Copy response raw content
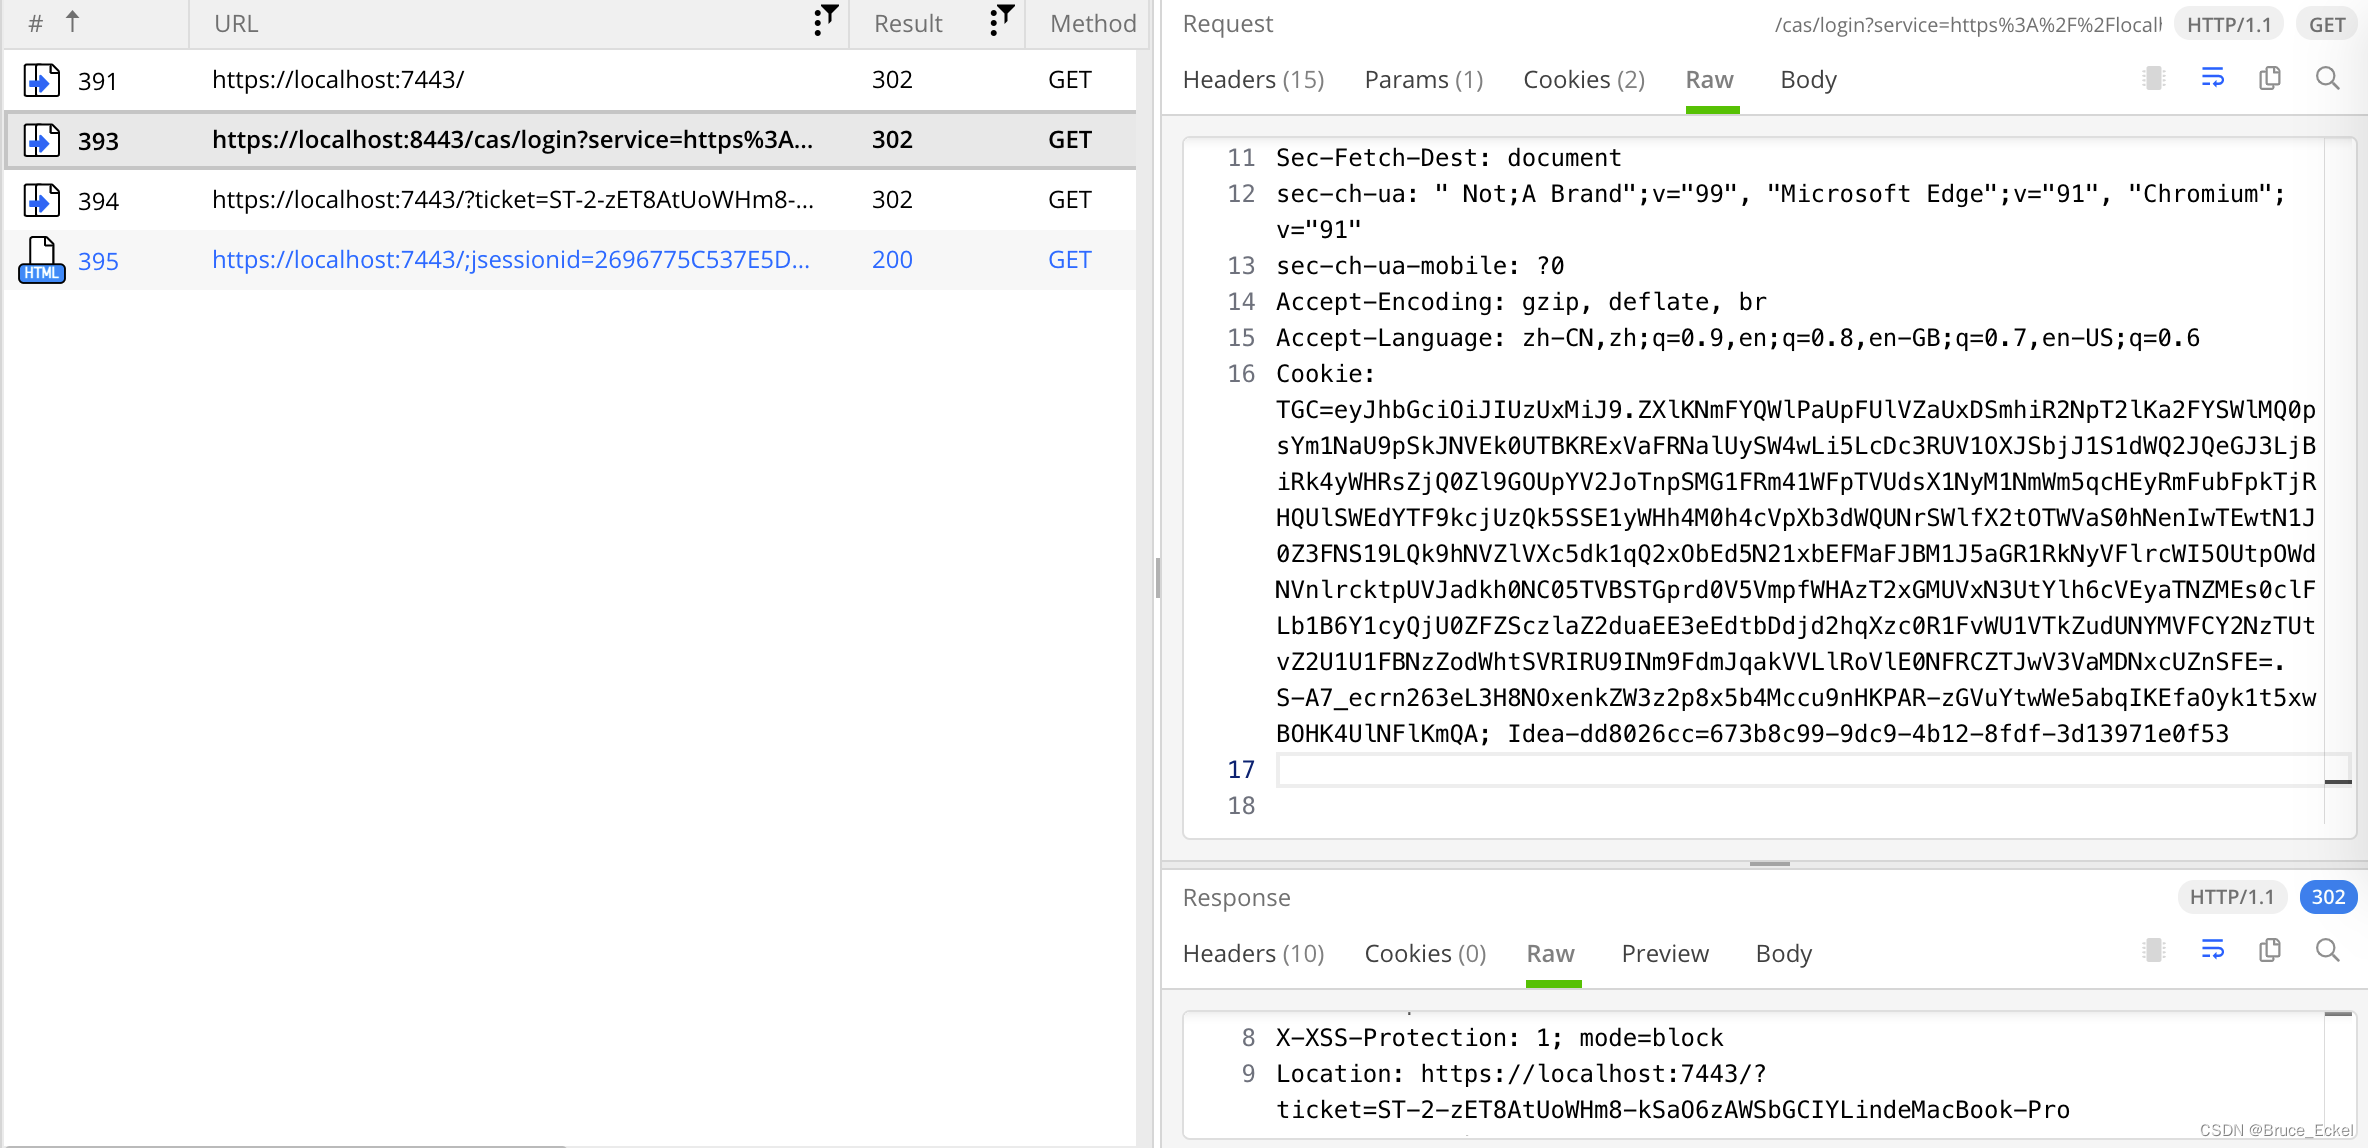Screen dimensions: 2368x1148 pyautogui.click(x=2270, y=950)
